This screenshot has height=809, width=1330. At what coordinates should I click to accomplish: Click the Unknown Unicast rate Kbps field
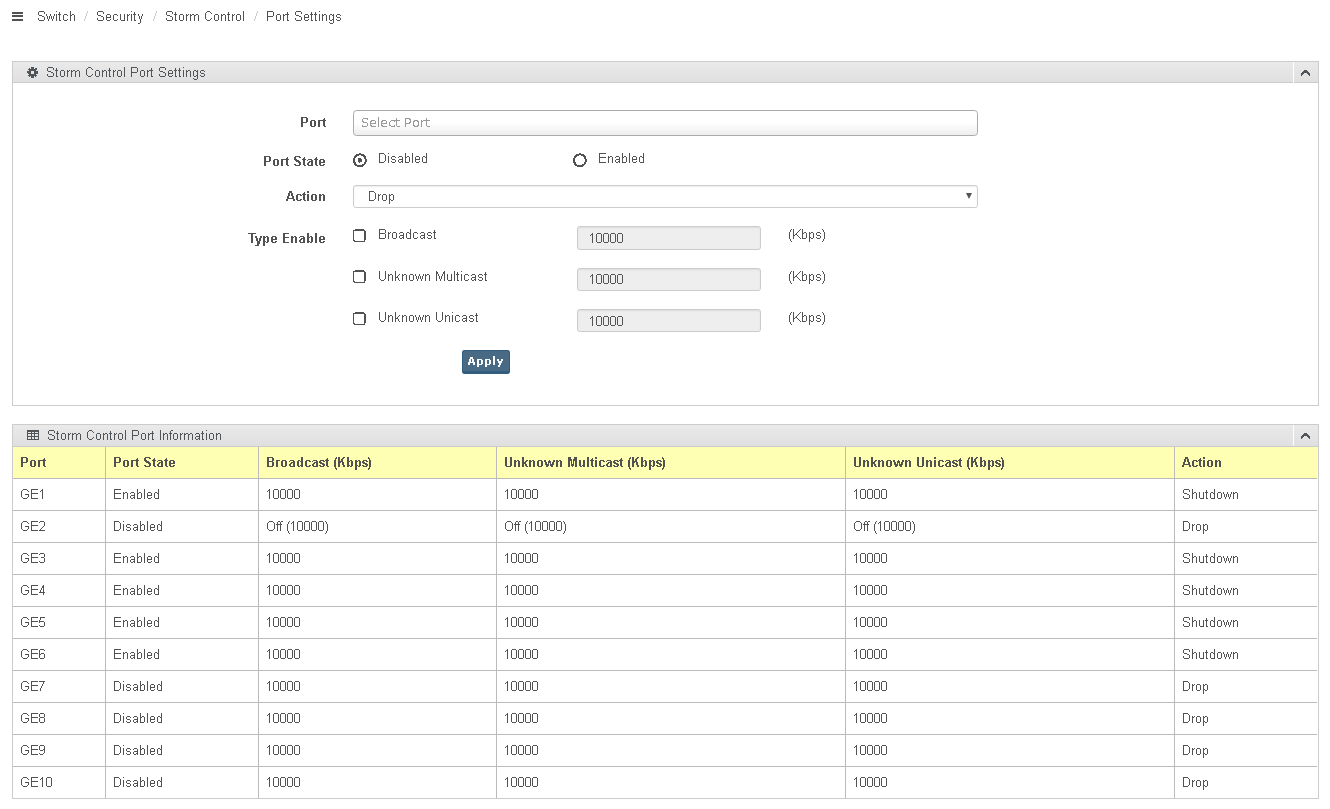click(668, 321)
